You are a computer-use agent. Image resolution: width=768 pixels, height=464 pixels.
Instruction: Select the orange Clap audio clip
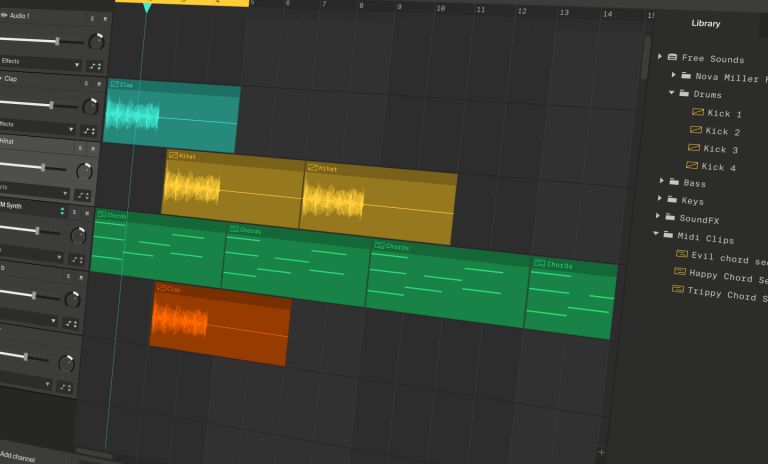[219, 324]
